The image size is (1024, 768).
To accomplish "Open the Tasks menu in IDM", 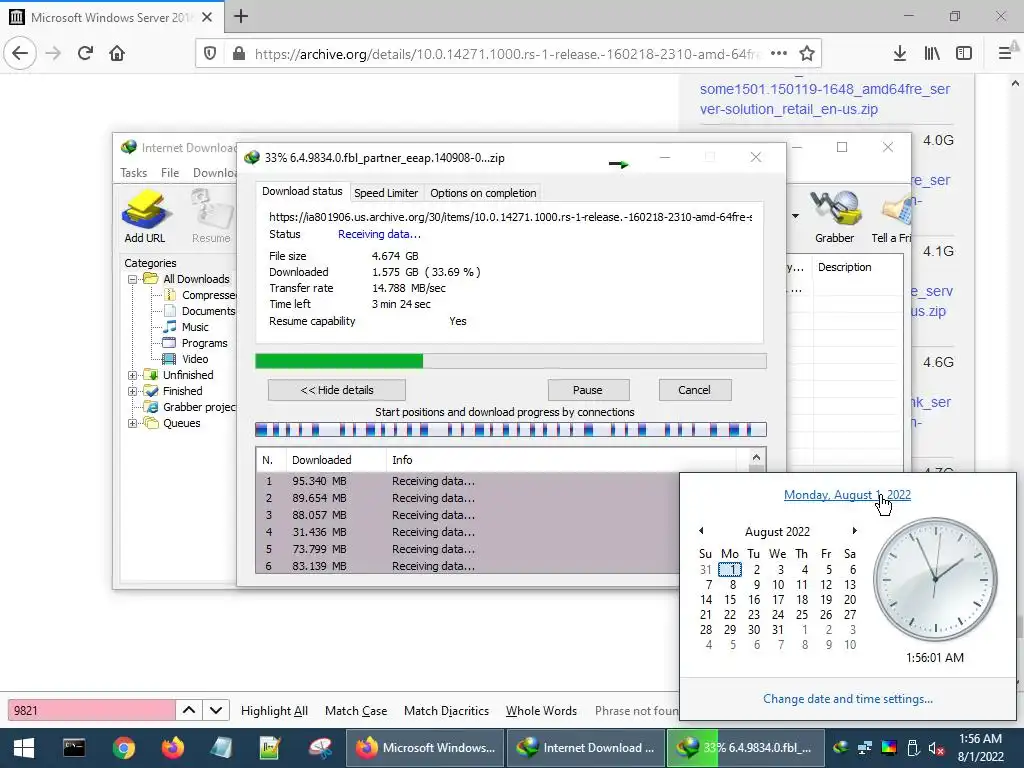I will coord(133,172).
